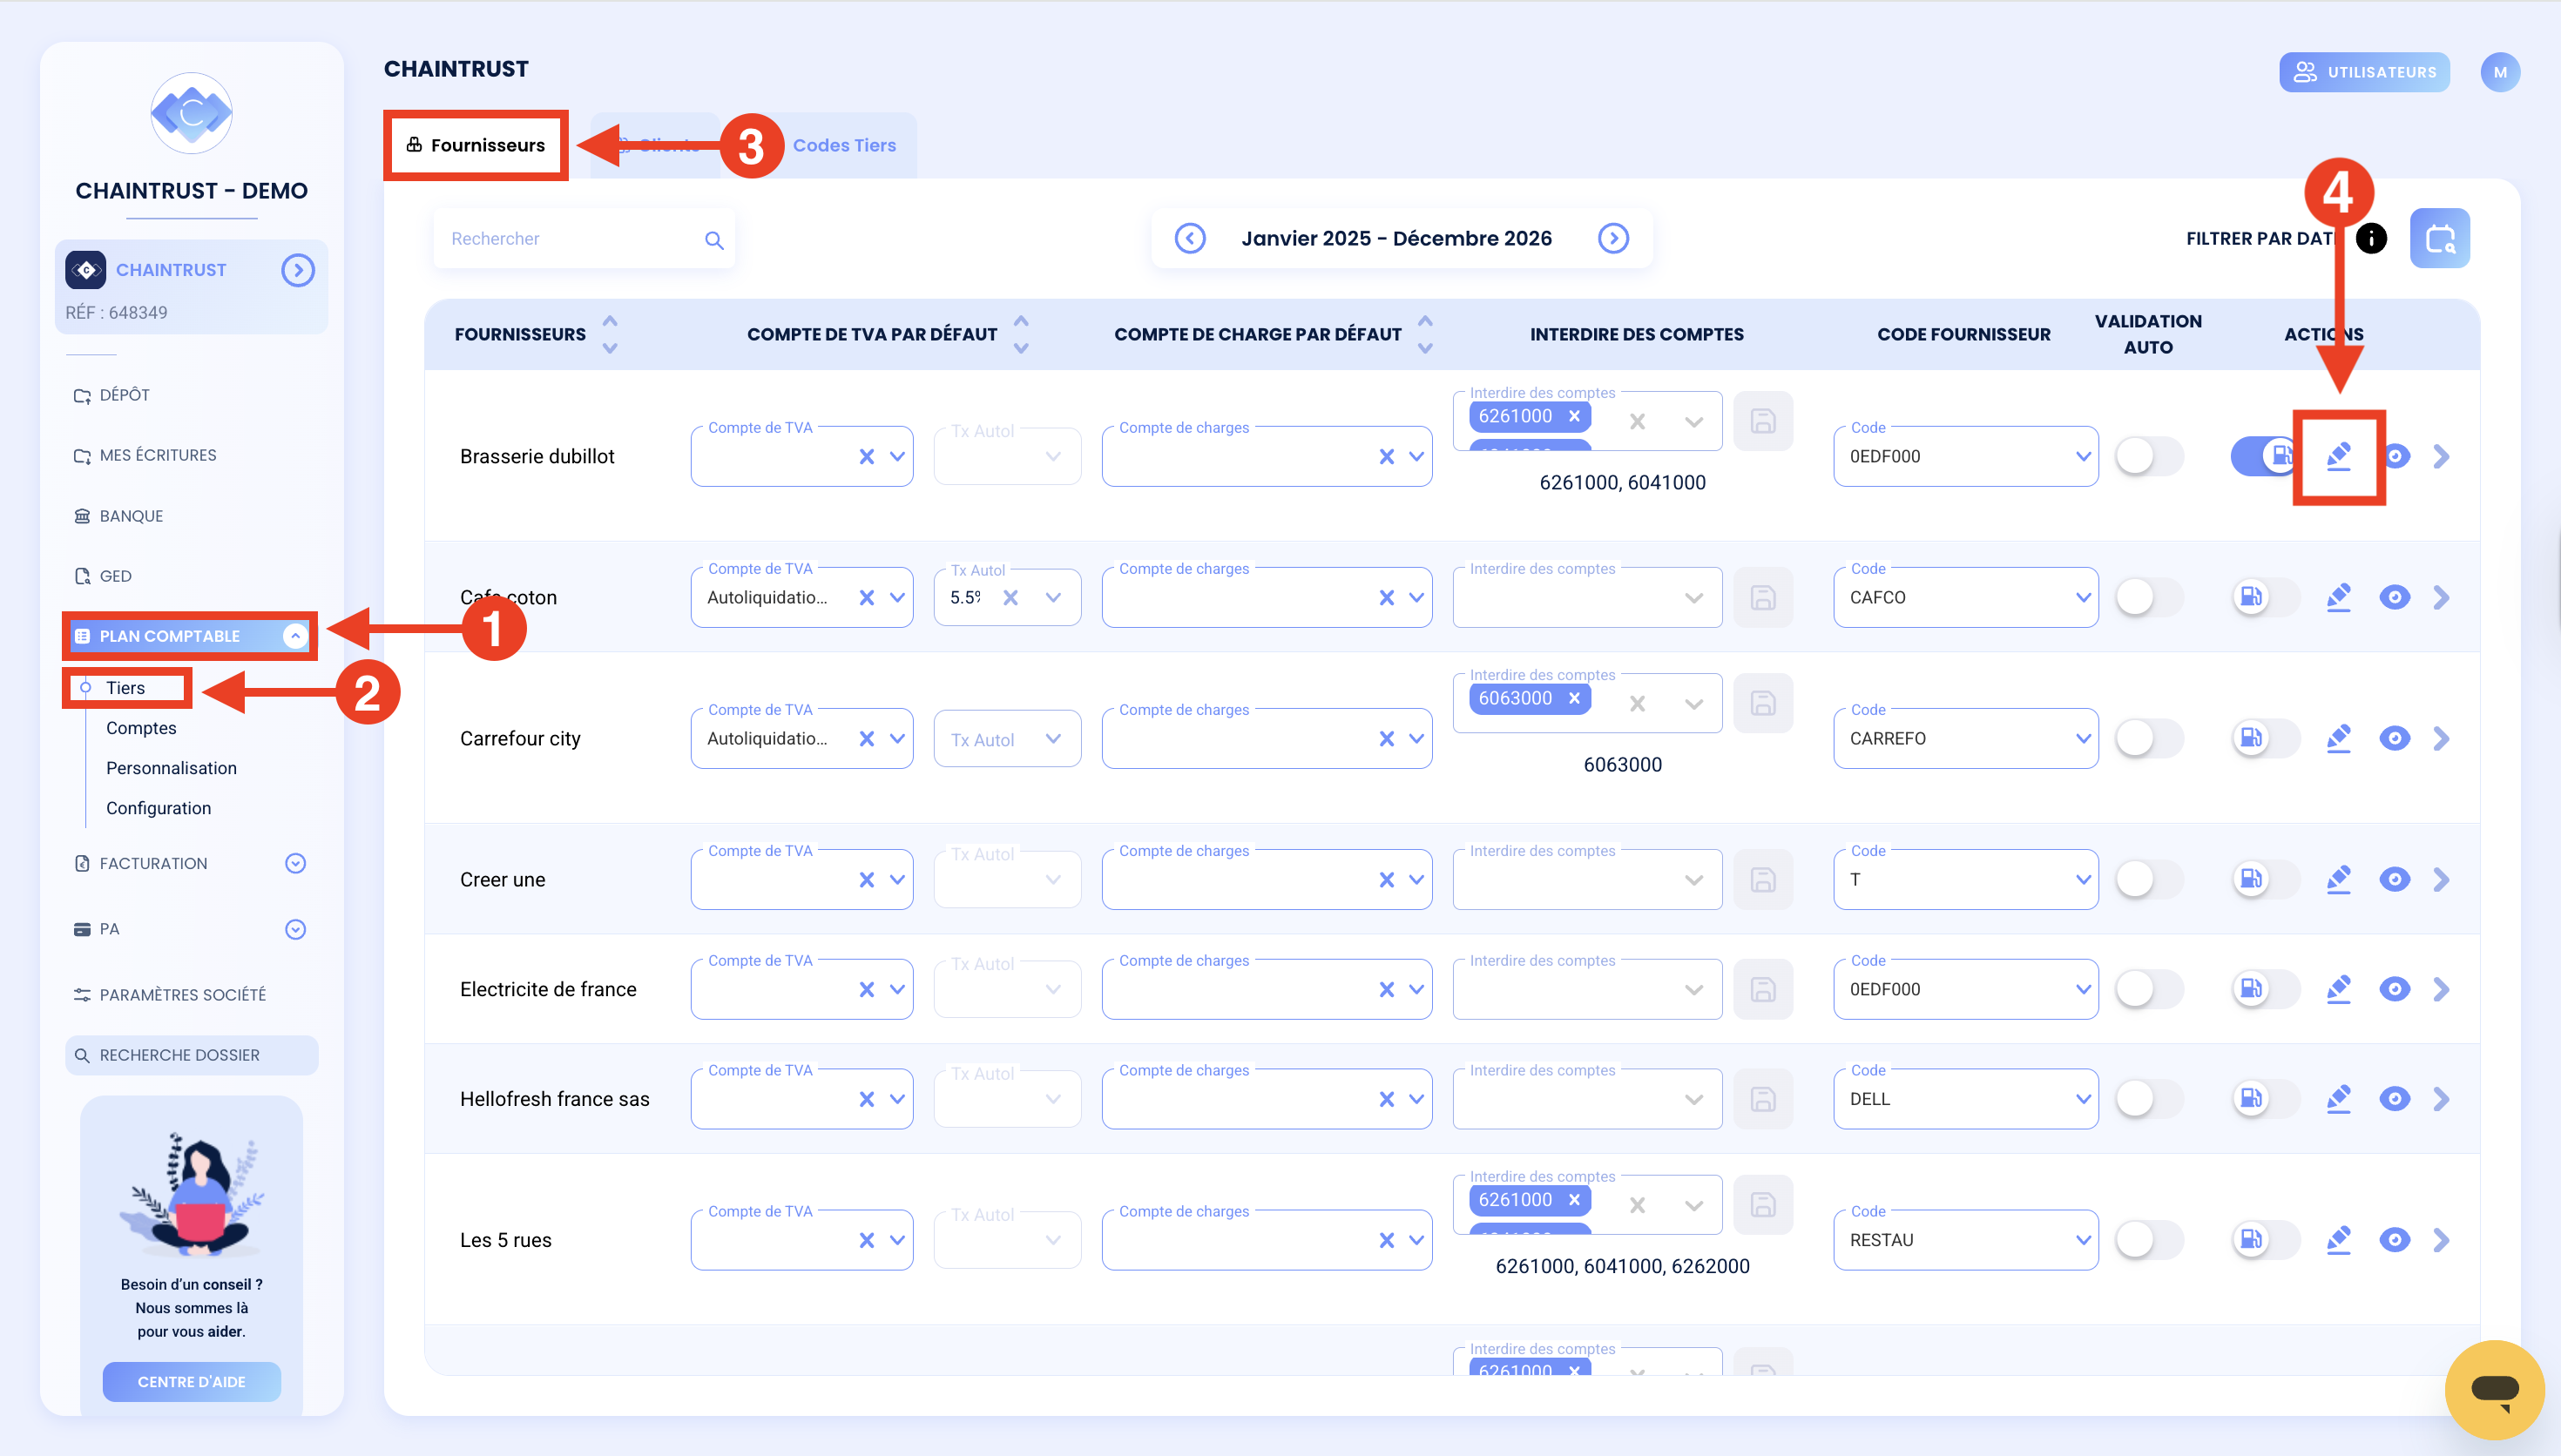Open Code RESTAU dropdown

pyautogui.click(x=2082, y=1240)
